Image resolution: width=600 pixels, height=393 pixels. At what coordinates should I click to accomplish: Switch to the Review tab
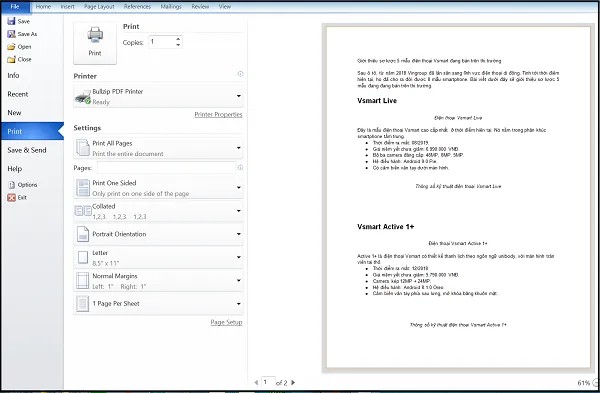200,7
